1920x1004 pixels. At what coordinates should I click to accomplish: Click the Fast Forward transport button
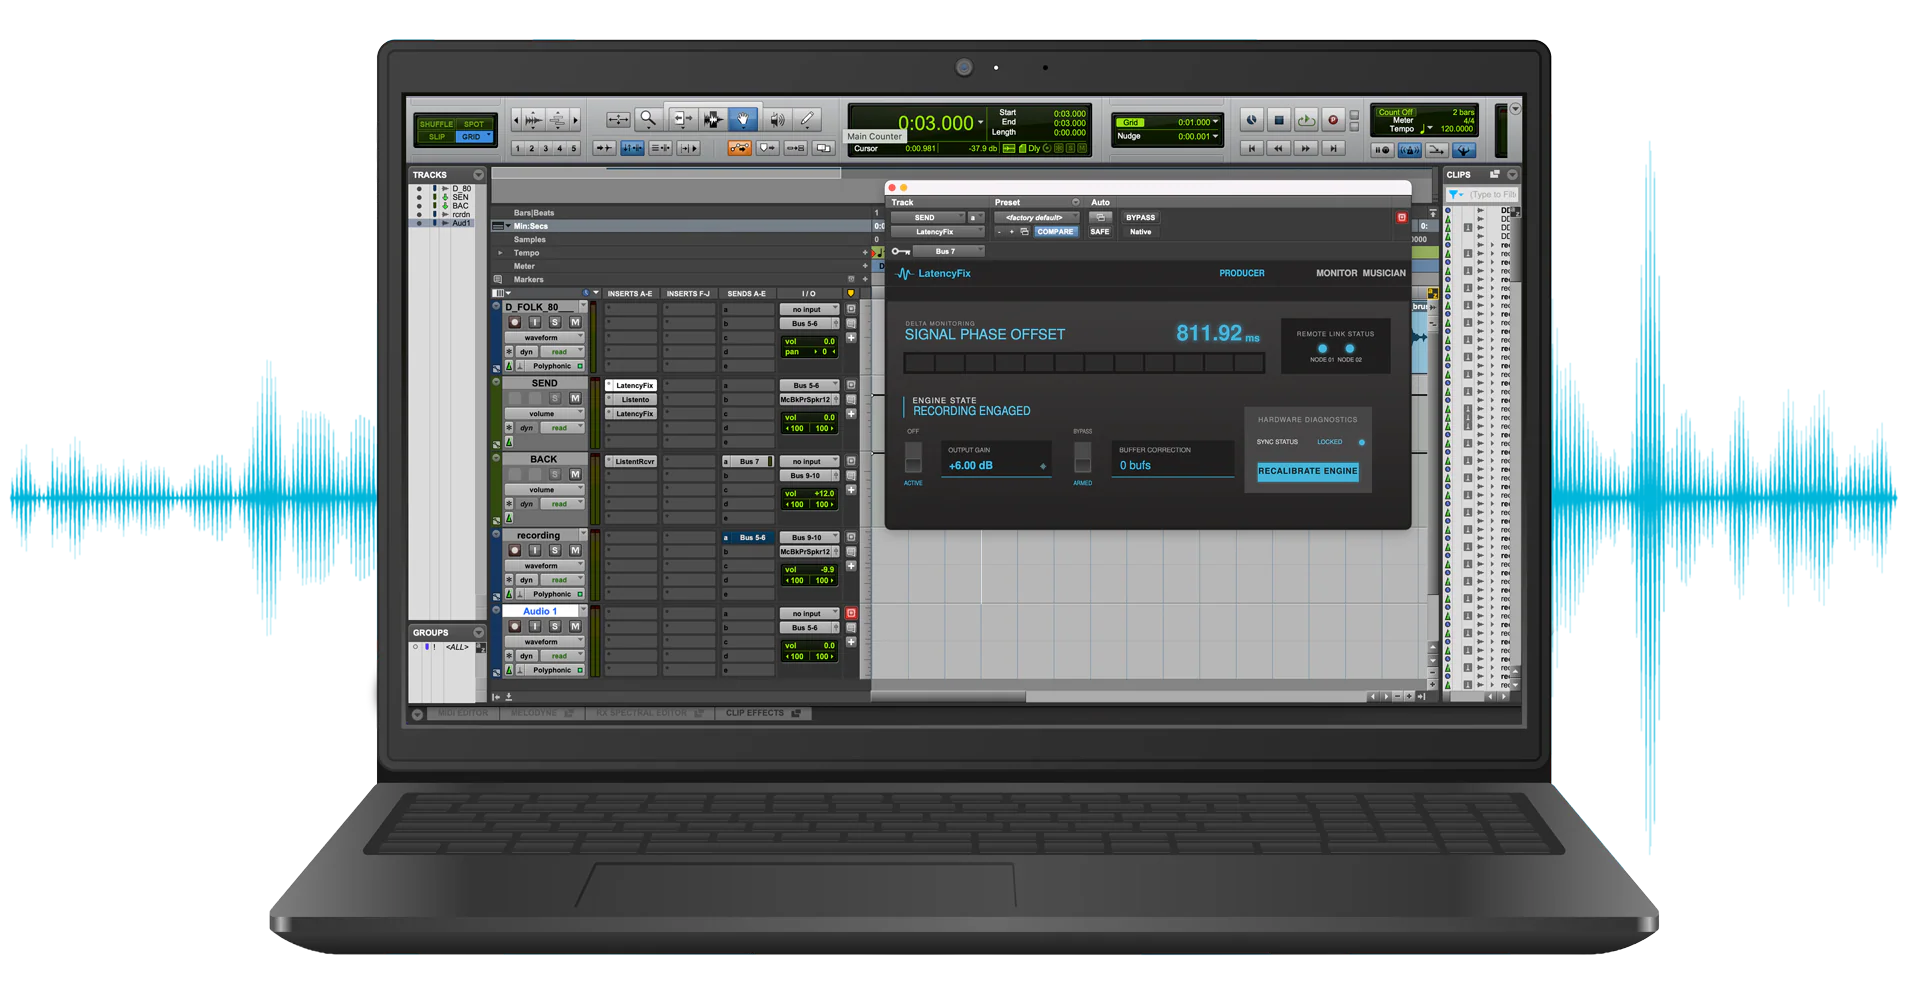click(x=1305, y=148)
